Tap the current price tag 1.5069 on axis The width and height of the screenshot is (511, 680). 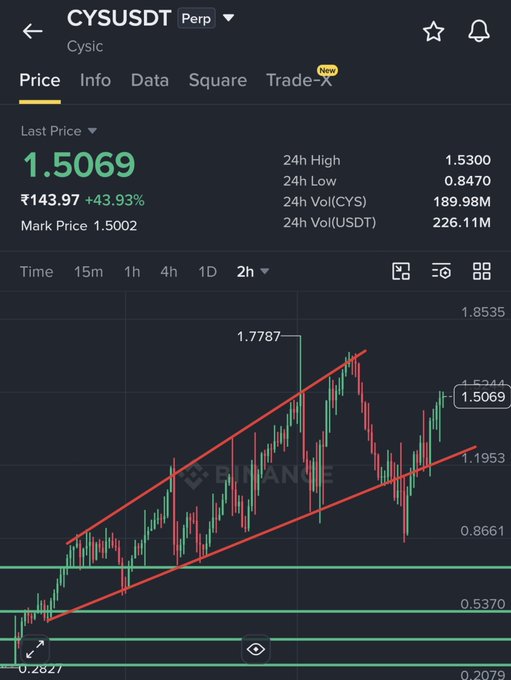pos(482,396)
